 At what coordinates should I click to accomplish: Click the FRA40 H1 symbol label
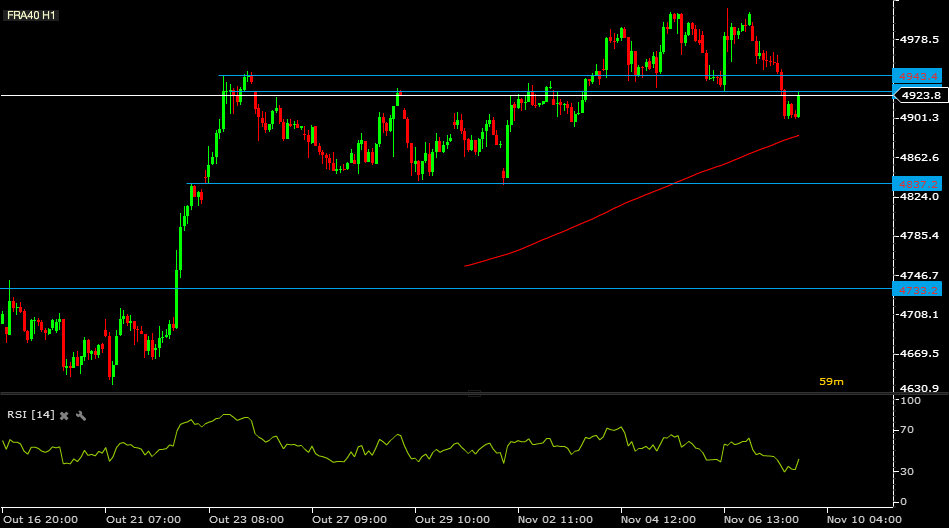[31, 15]
